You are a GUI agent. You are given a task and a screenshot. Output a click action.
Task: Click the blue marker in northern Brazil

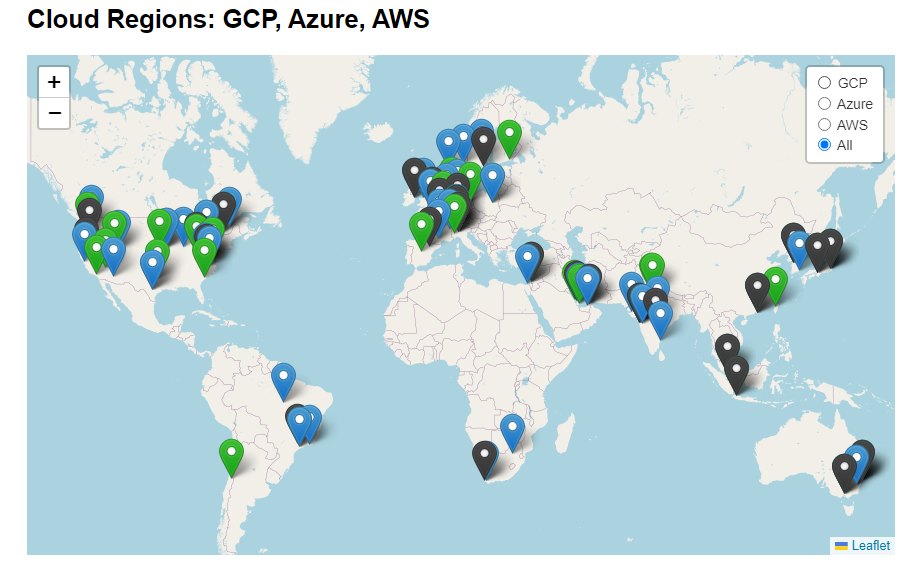[284, 380]
